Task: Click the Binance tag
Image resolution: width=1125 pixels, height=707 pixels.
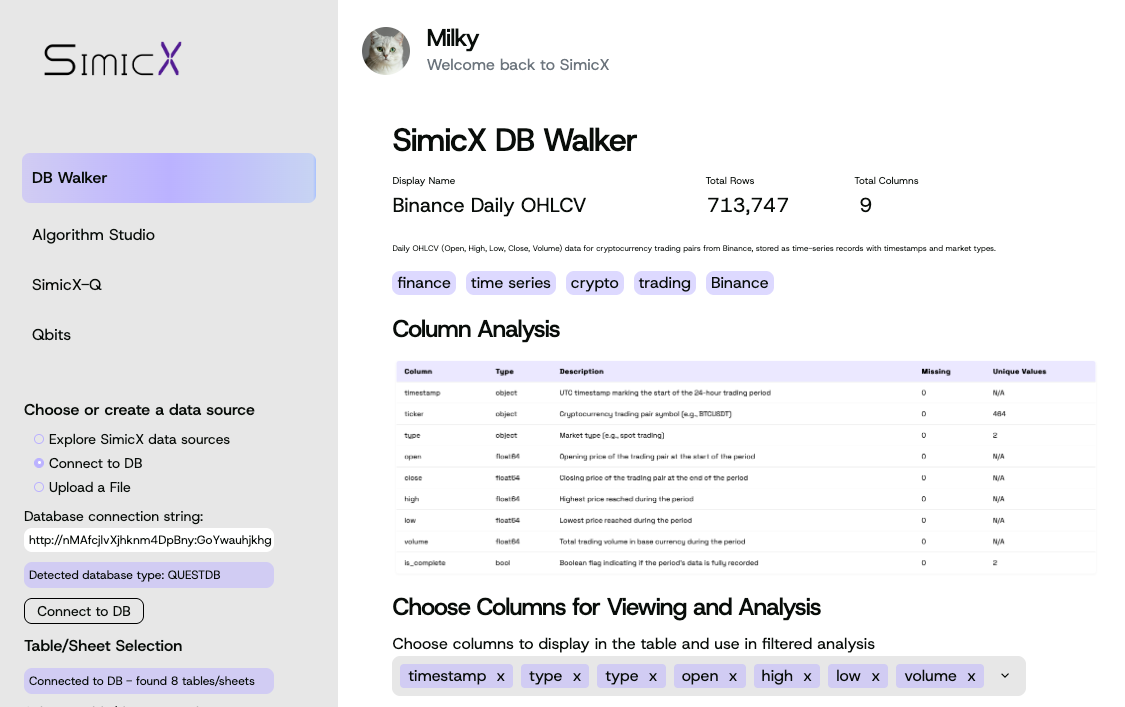Action: [739, 283]
